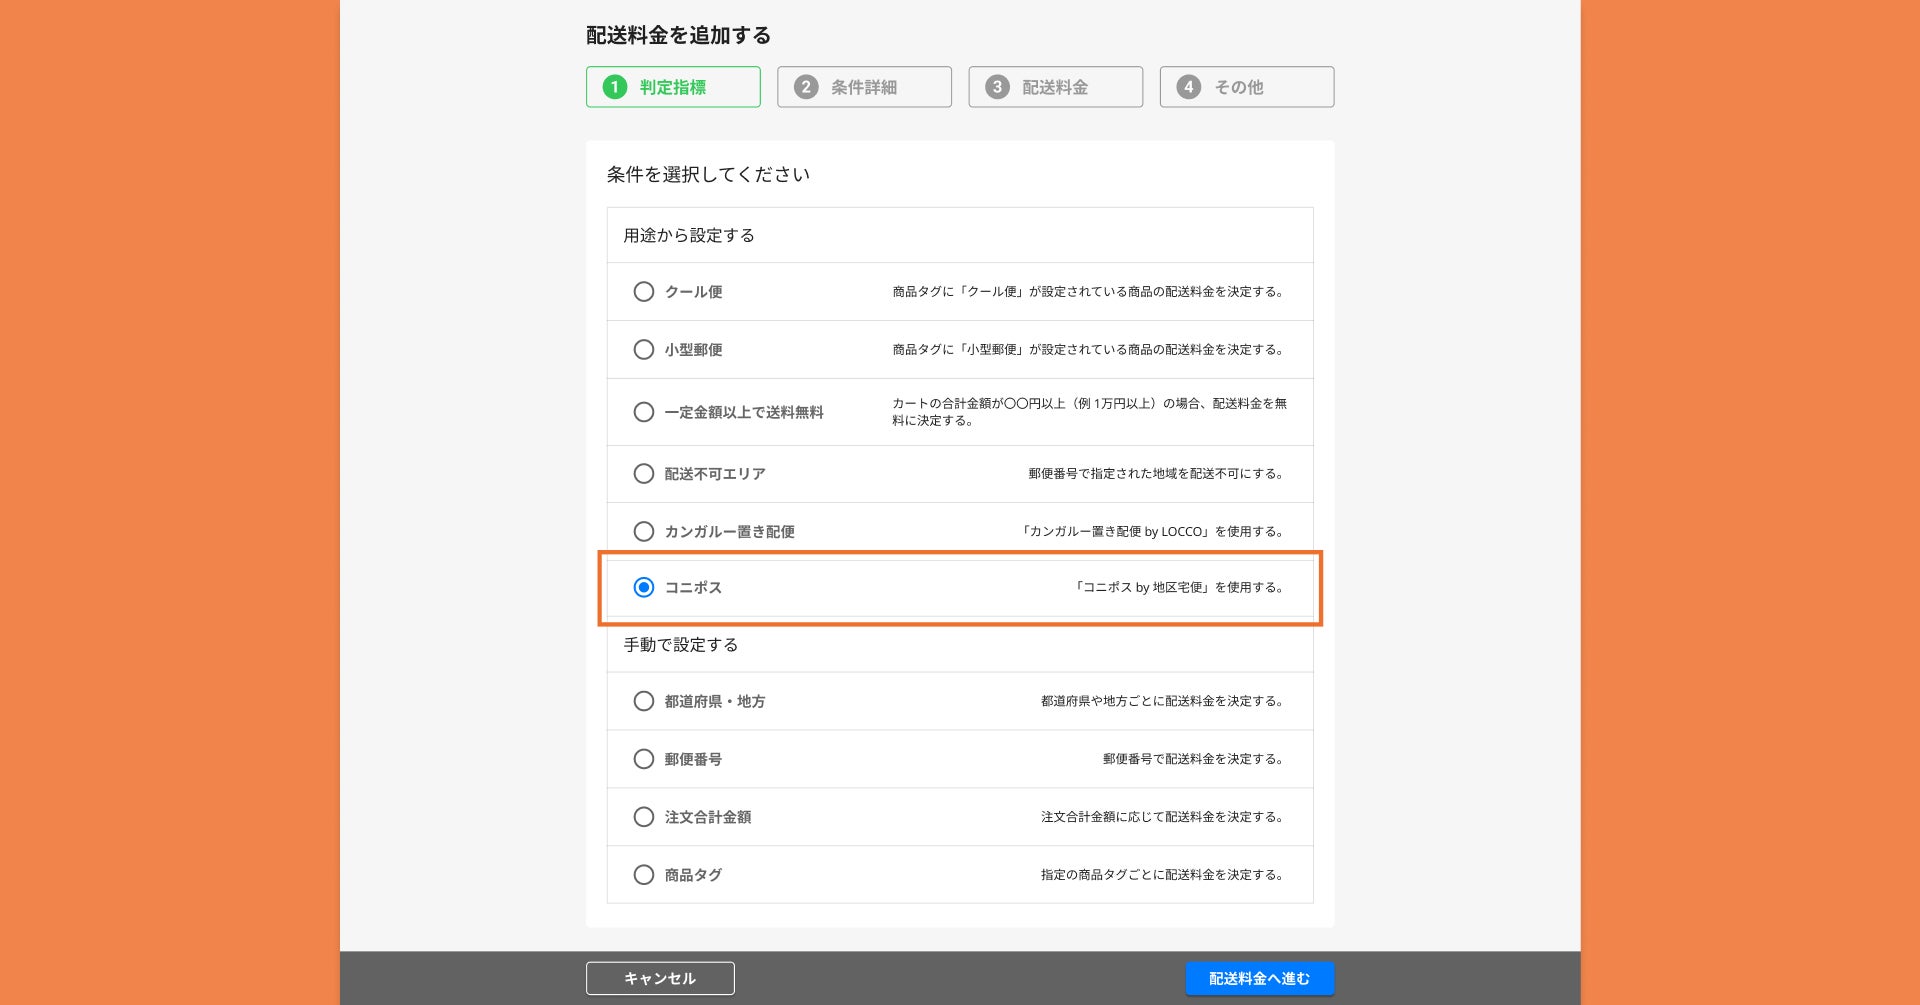Choose 一定金額以上で送料無料 option
This screenshot has width=1920, height=1005.
[x=644, y=412]
